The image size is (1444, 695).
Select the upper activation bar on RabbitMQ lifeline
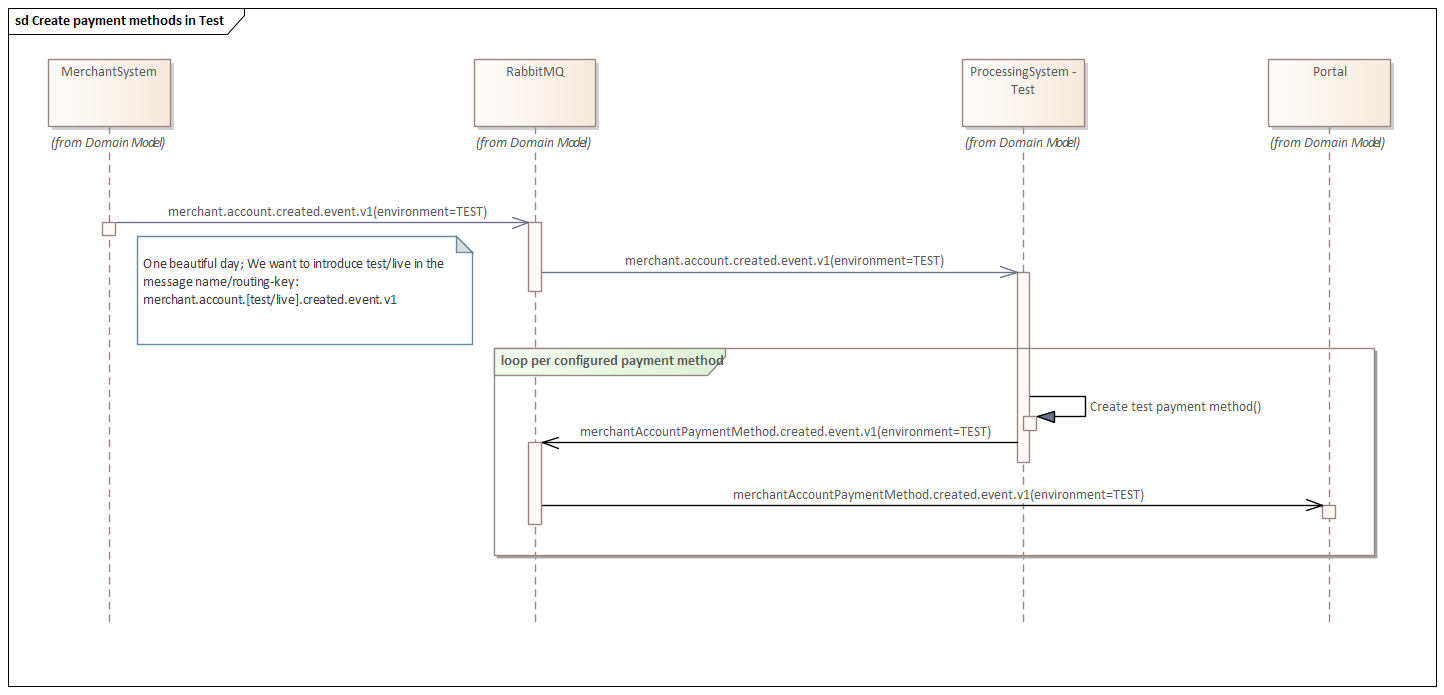(535, 256)
